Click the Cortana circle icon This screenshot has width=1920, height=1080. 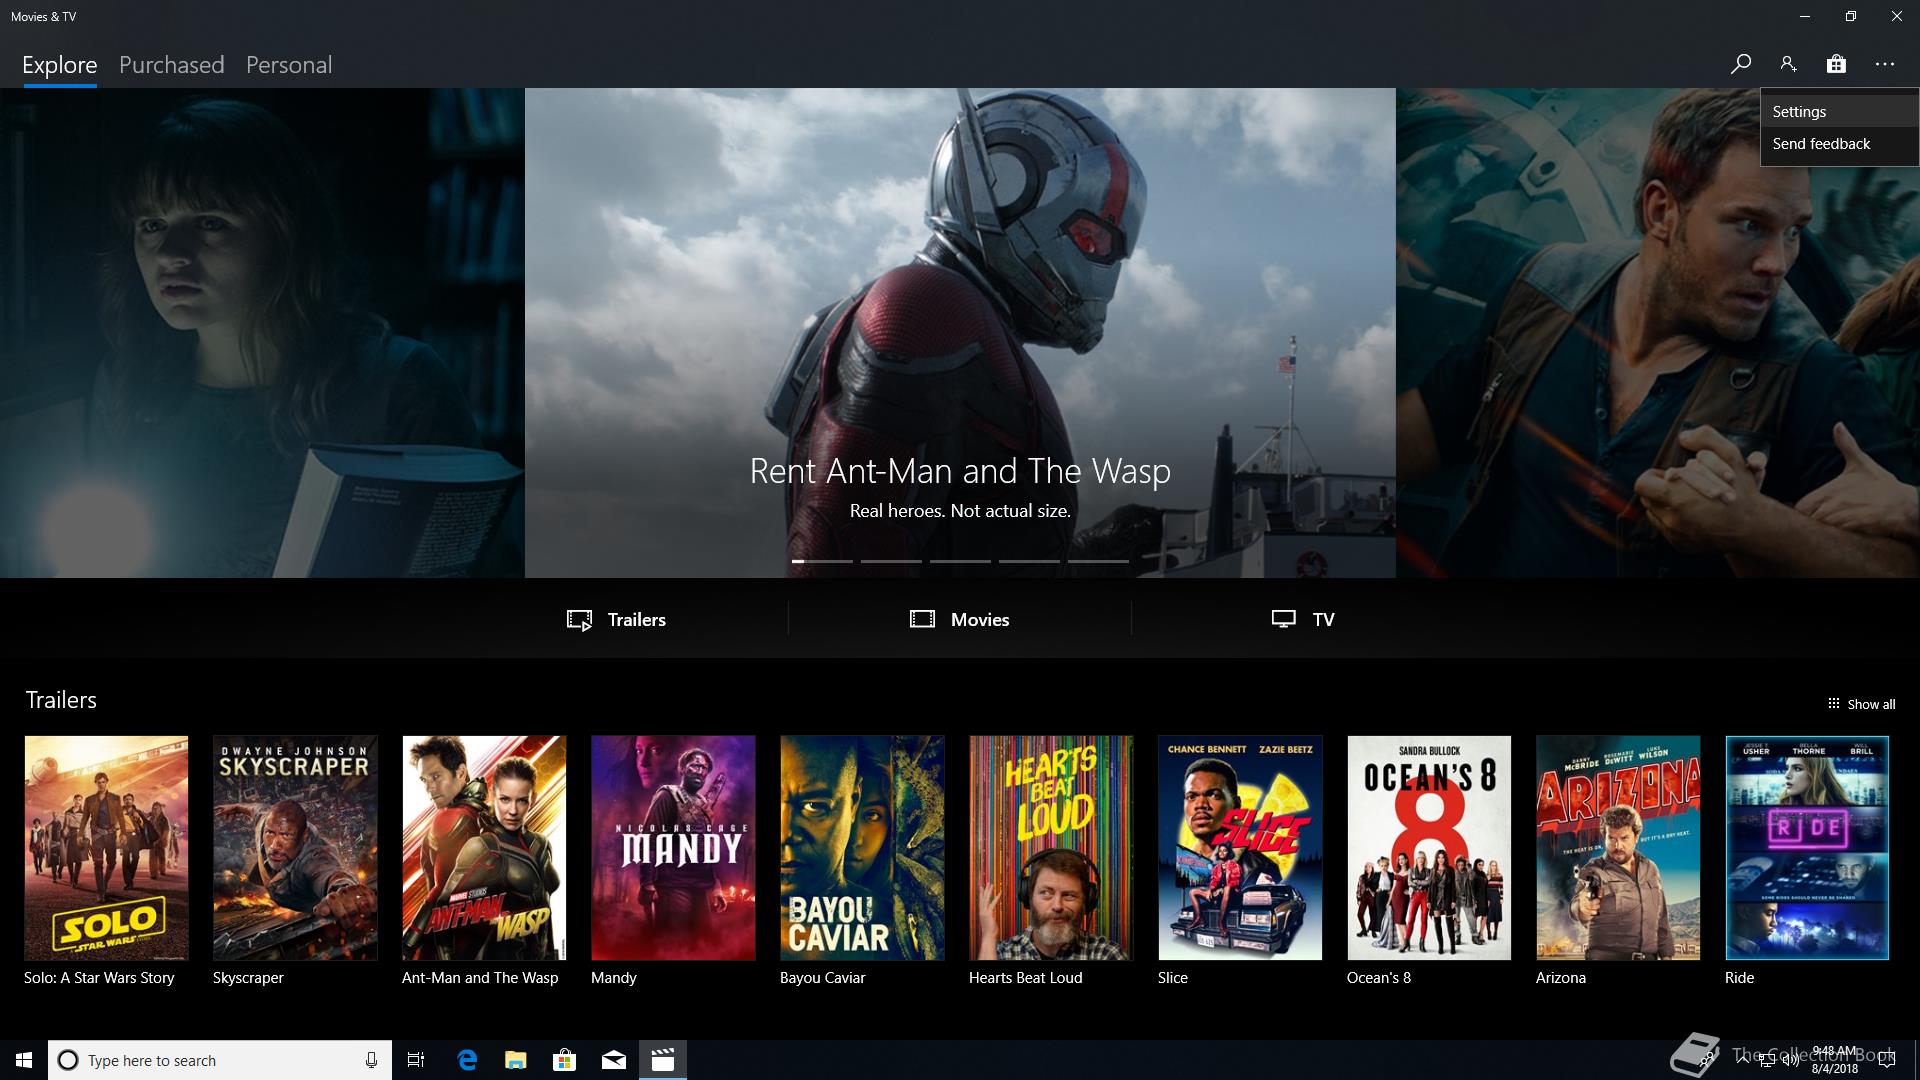pos(68,1060)
